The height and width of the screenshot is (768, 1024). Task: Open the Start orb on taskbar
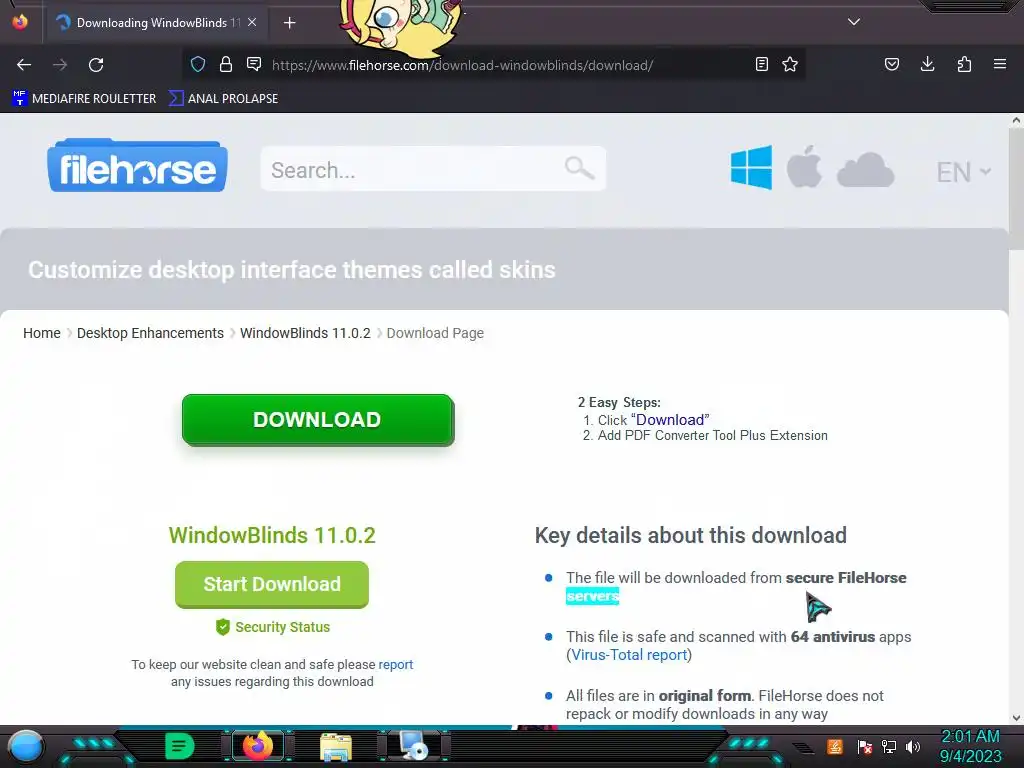point(26,746)
